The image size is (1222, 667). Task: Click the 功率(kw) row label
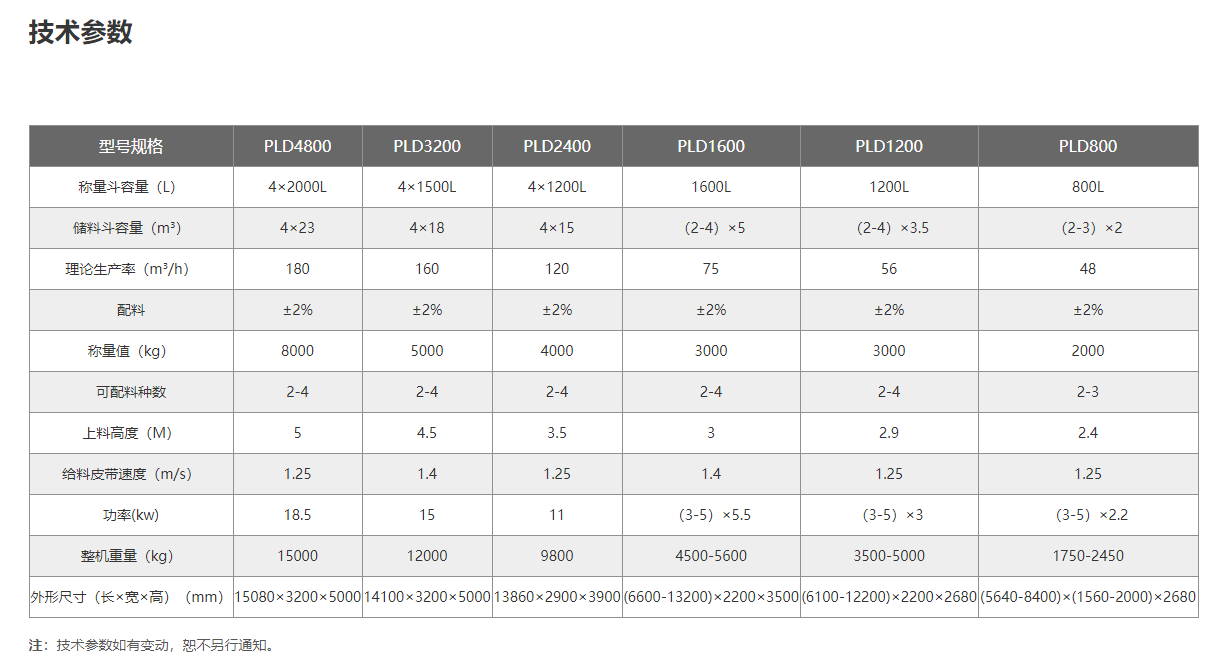131,515
